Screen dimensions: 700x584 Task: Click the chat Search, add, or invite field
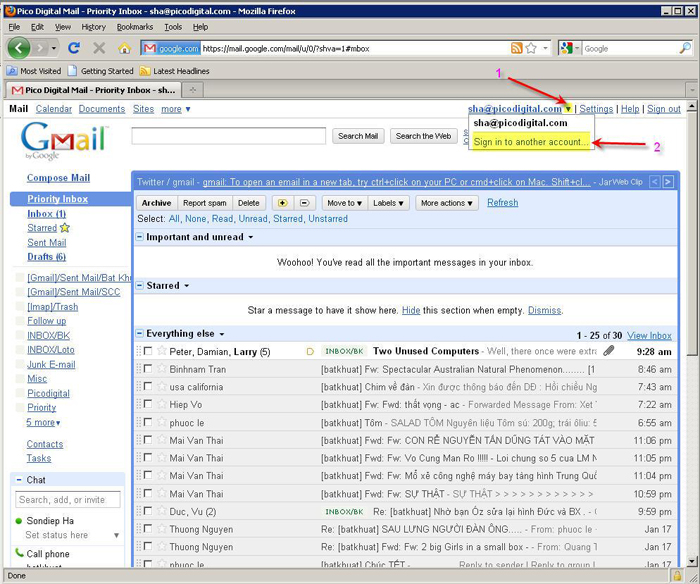click(68, 500)
